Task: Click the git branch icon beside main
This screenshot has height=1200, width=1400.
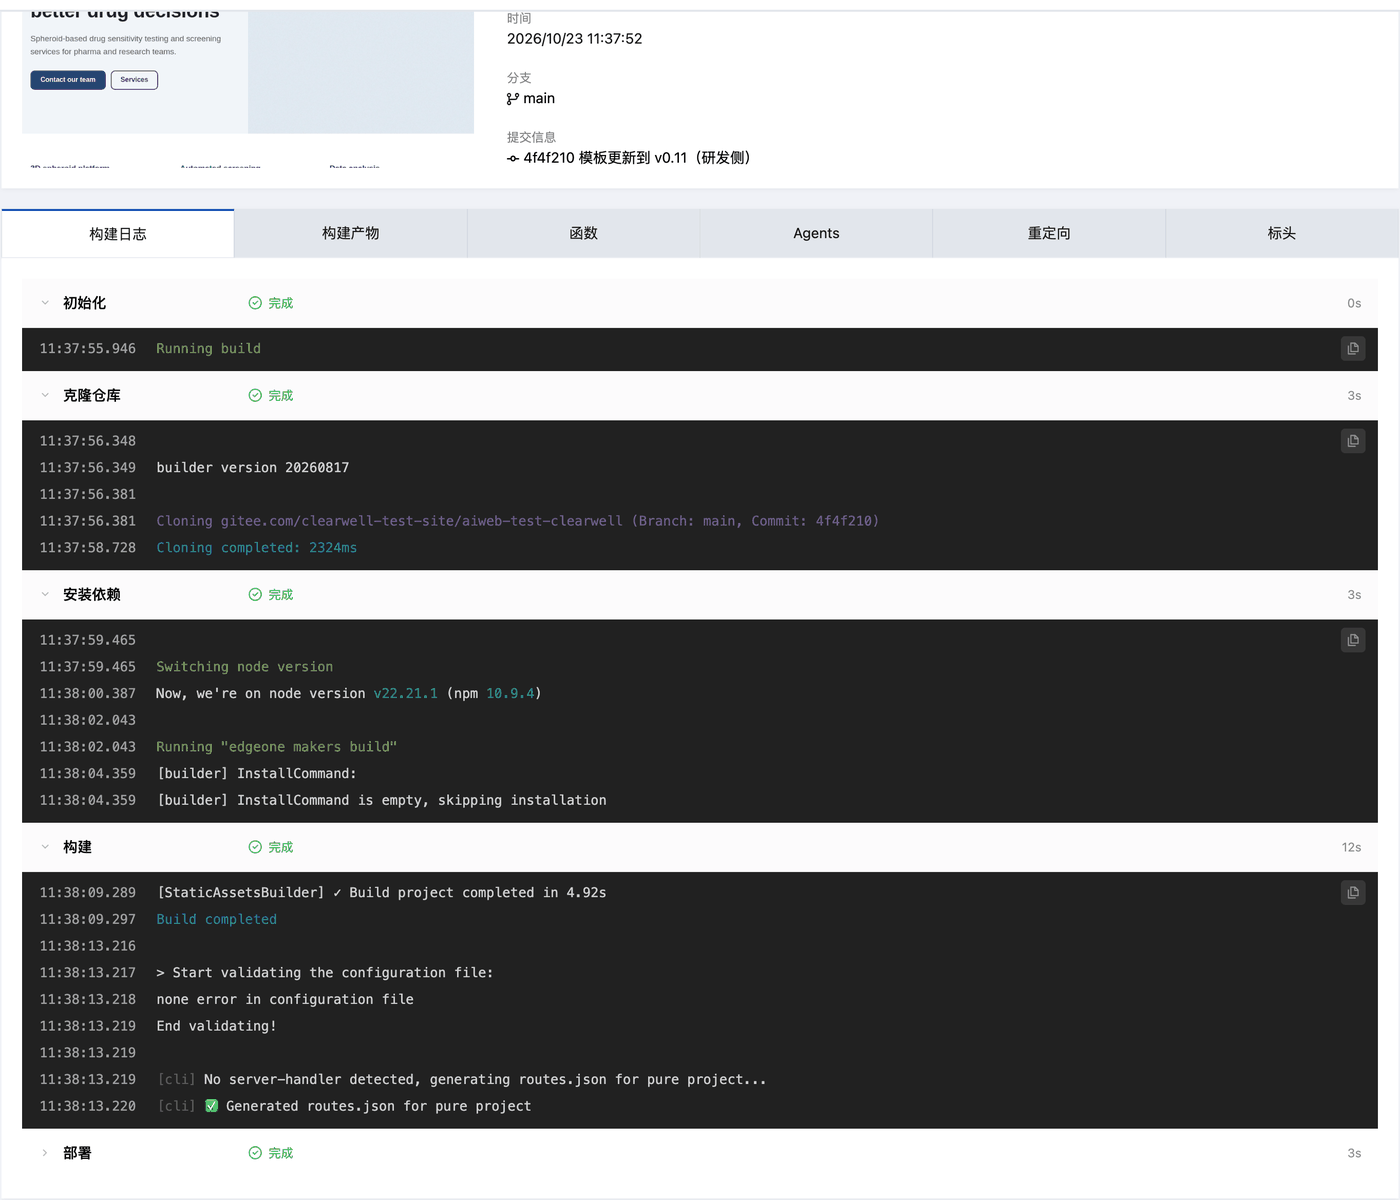Action: pyautogui.click(x=513, y=99)
